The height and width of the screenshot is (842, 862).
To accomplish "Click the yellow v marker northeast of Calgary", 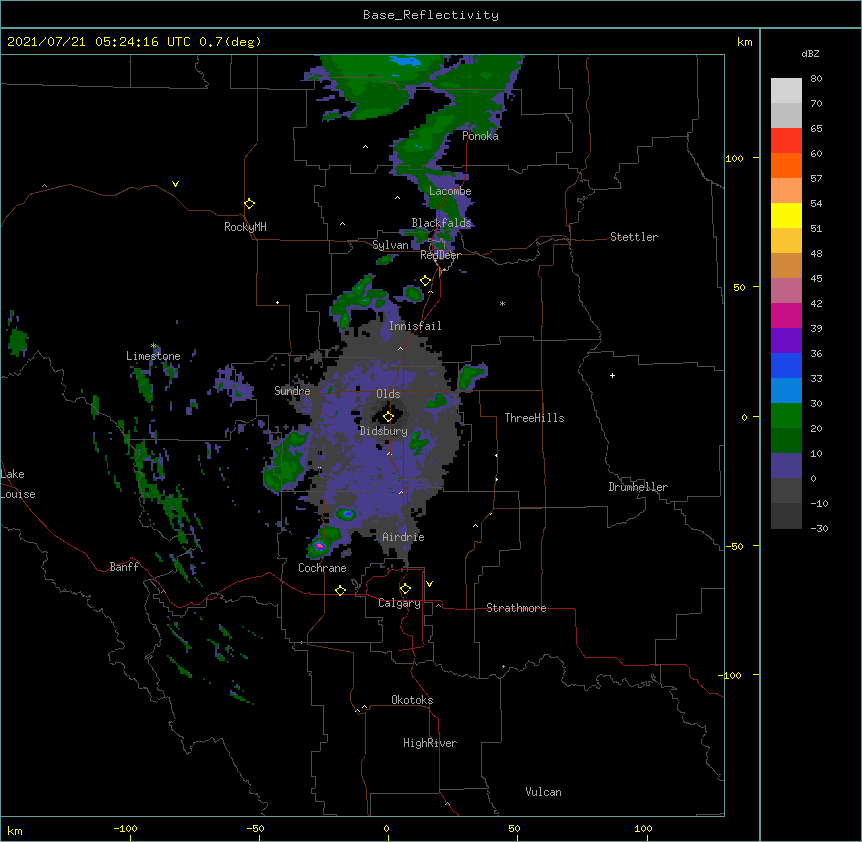I will pos(429,584).
